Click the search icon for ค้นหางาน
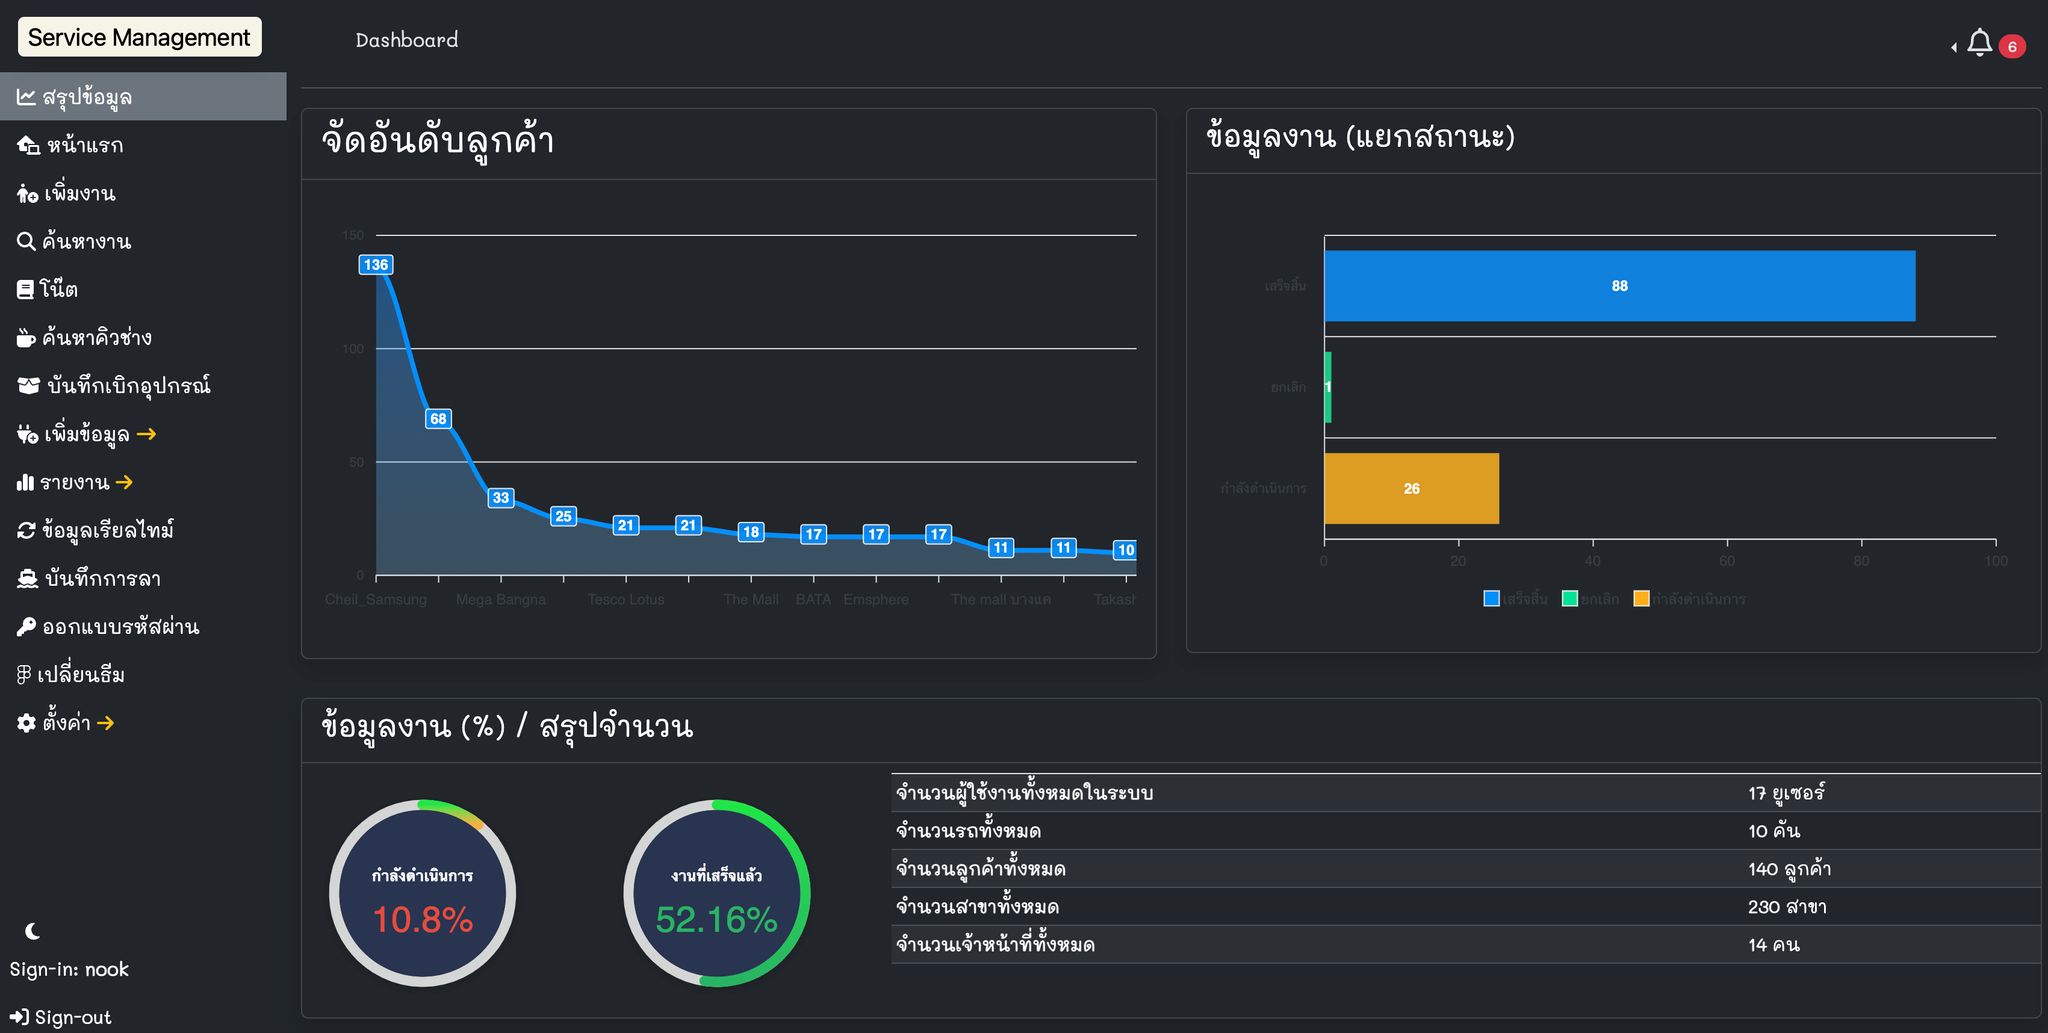Viewport: 2048px width, 1033px height. (26, 241)
